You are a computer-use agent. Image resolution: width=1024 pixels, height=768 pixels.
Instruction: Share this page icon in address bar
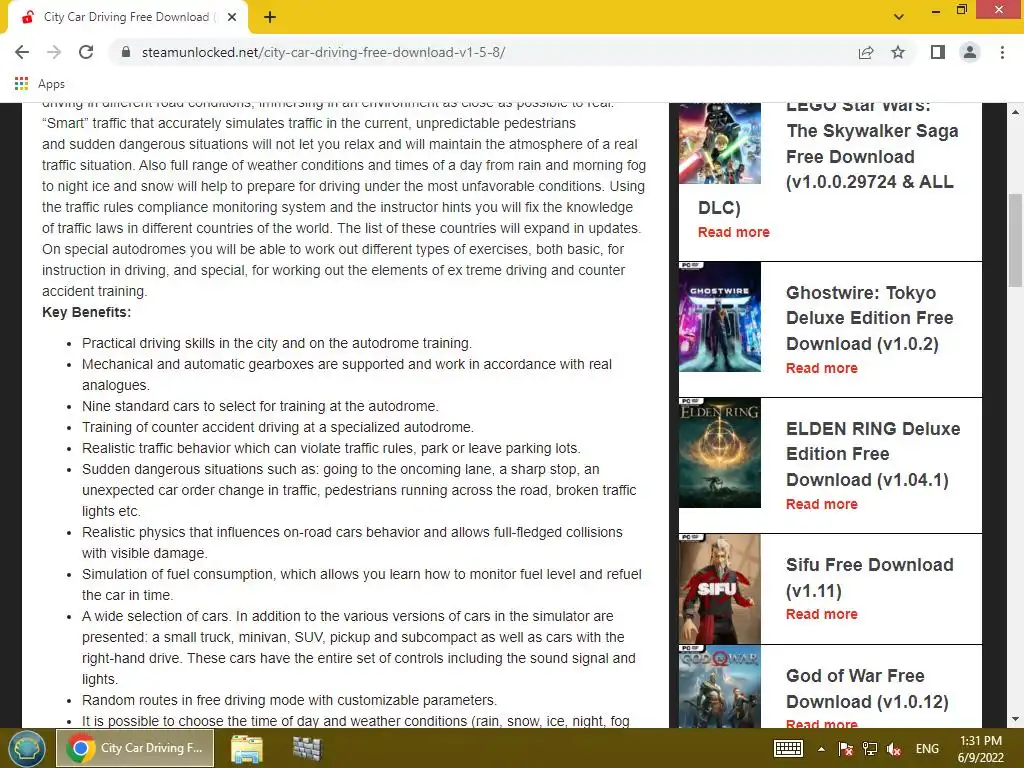pos(866,52)
